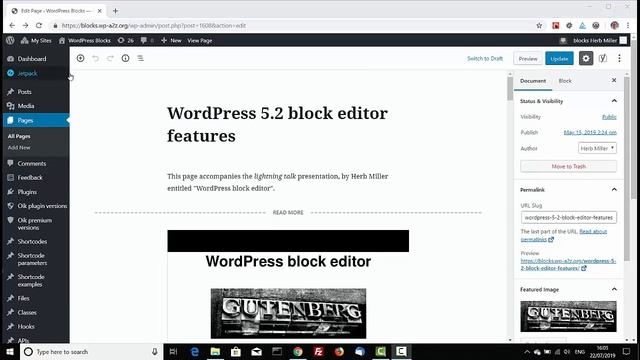Click All Pages submenu link
This screenshot has height=360, width=640.
19,136
